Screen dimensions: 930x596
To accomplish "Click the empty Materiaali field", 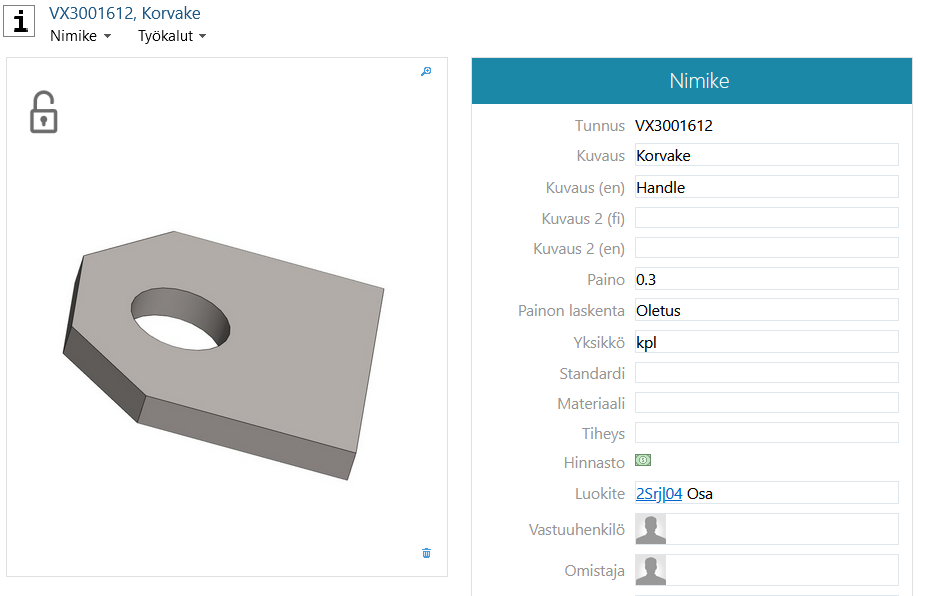I will click(x=766, y=403).
